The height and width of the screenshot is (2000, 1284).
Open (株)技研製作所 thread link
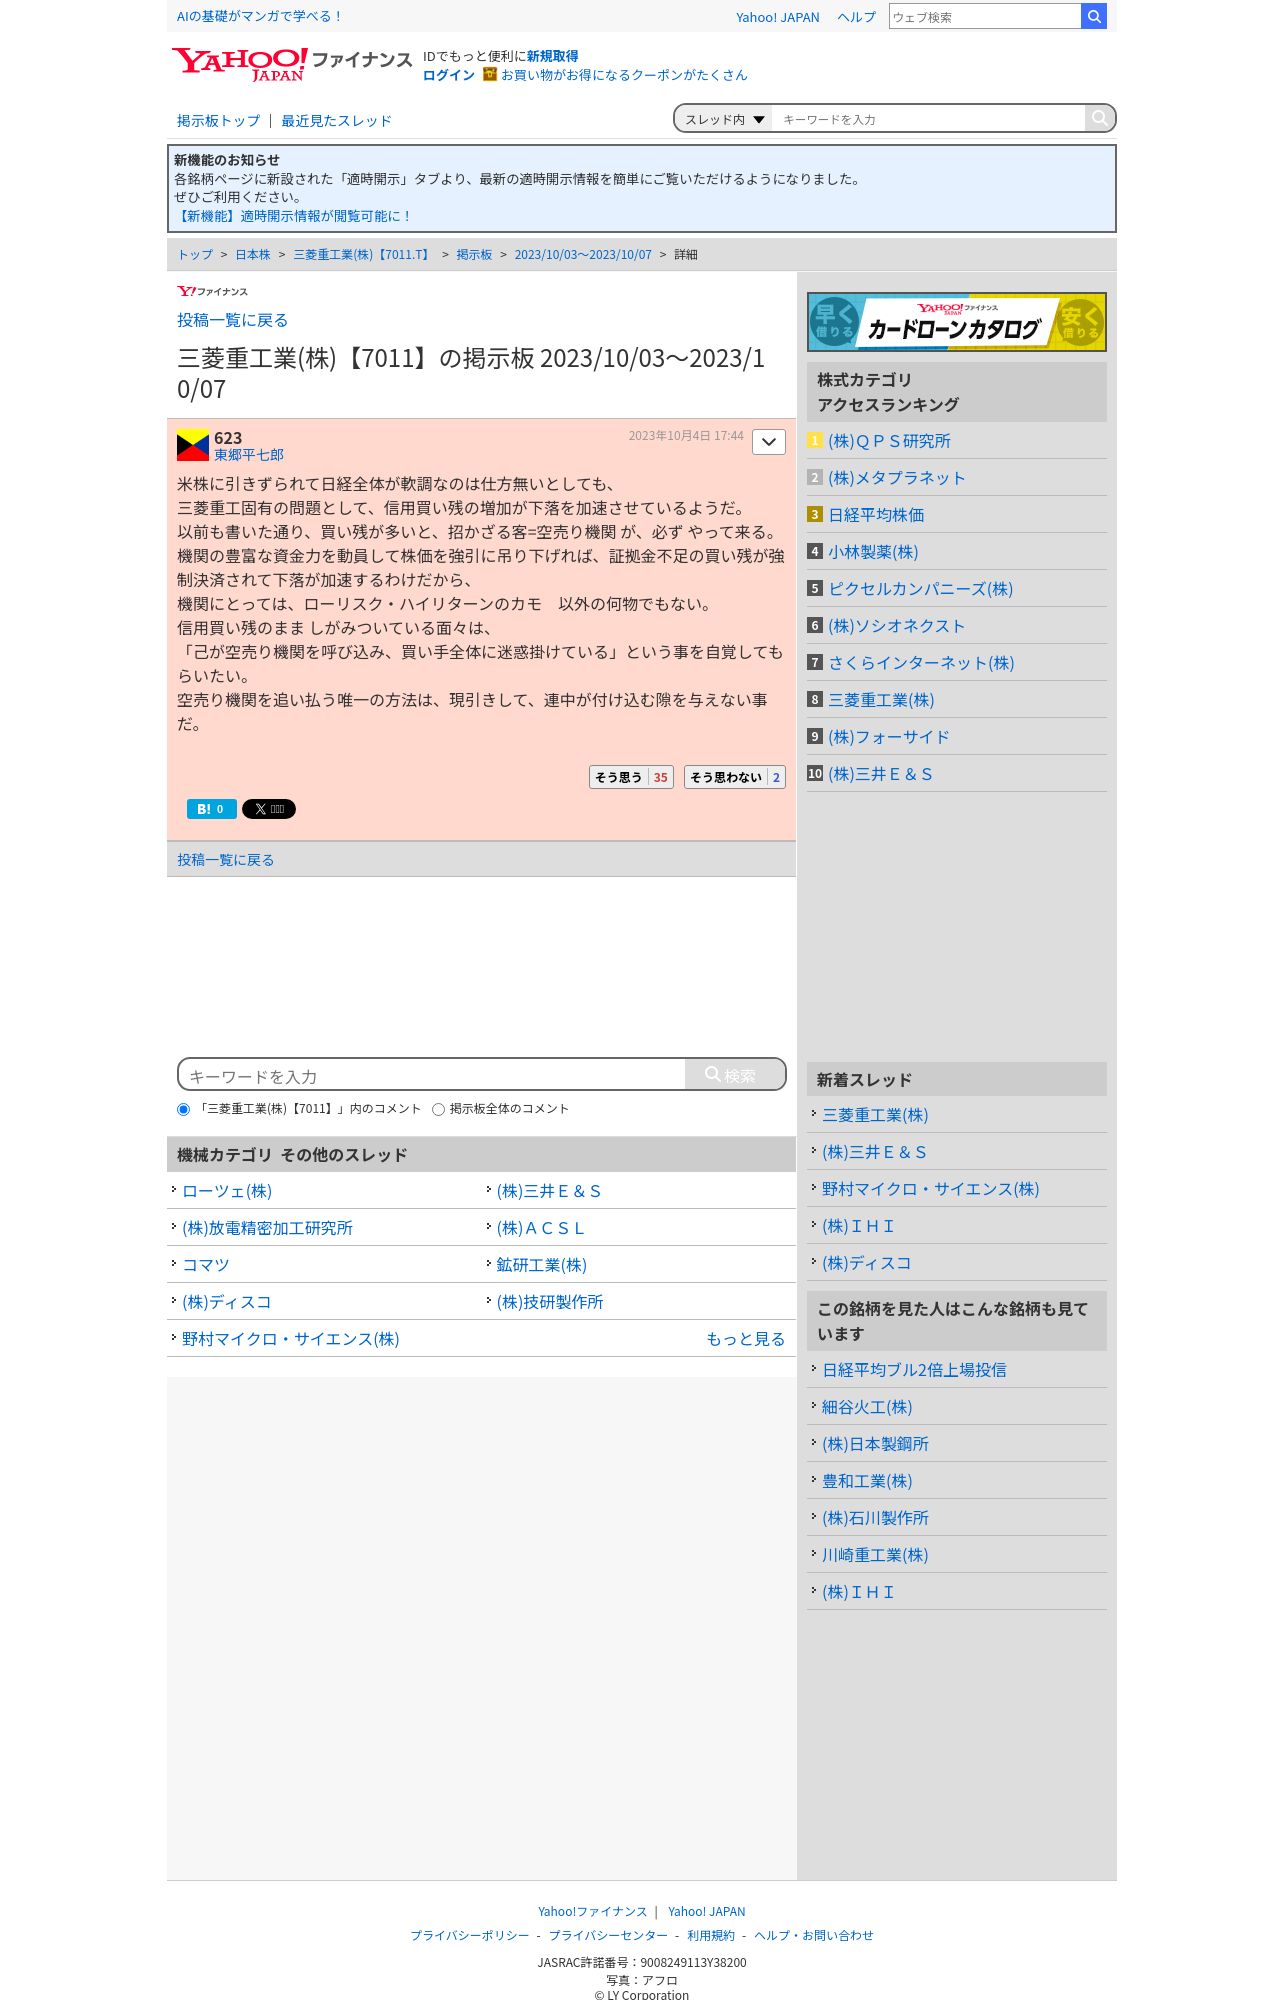tap(550, 1302)
